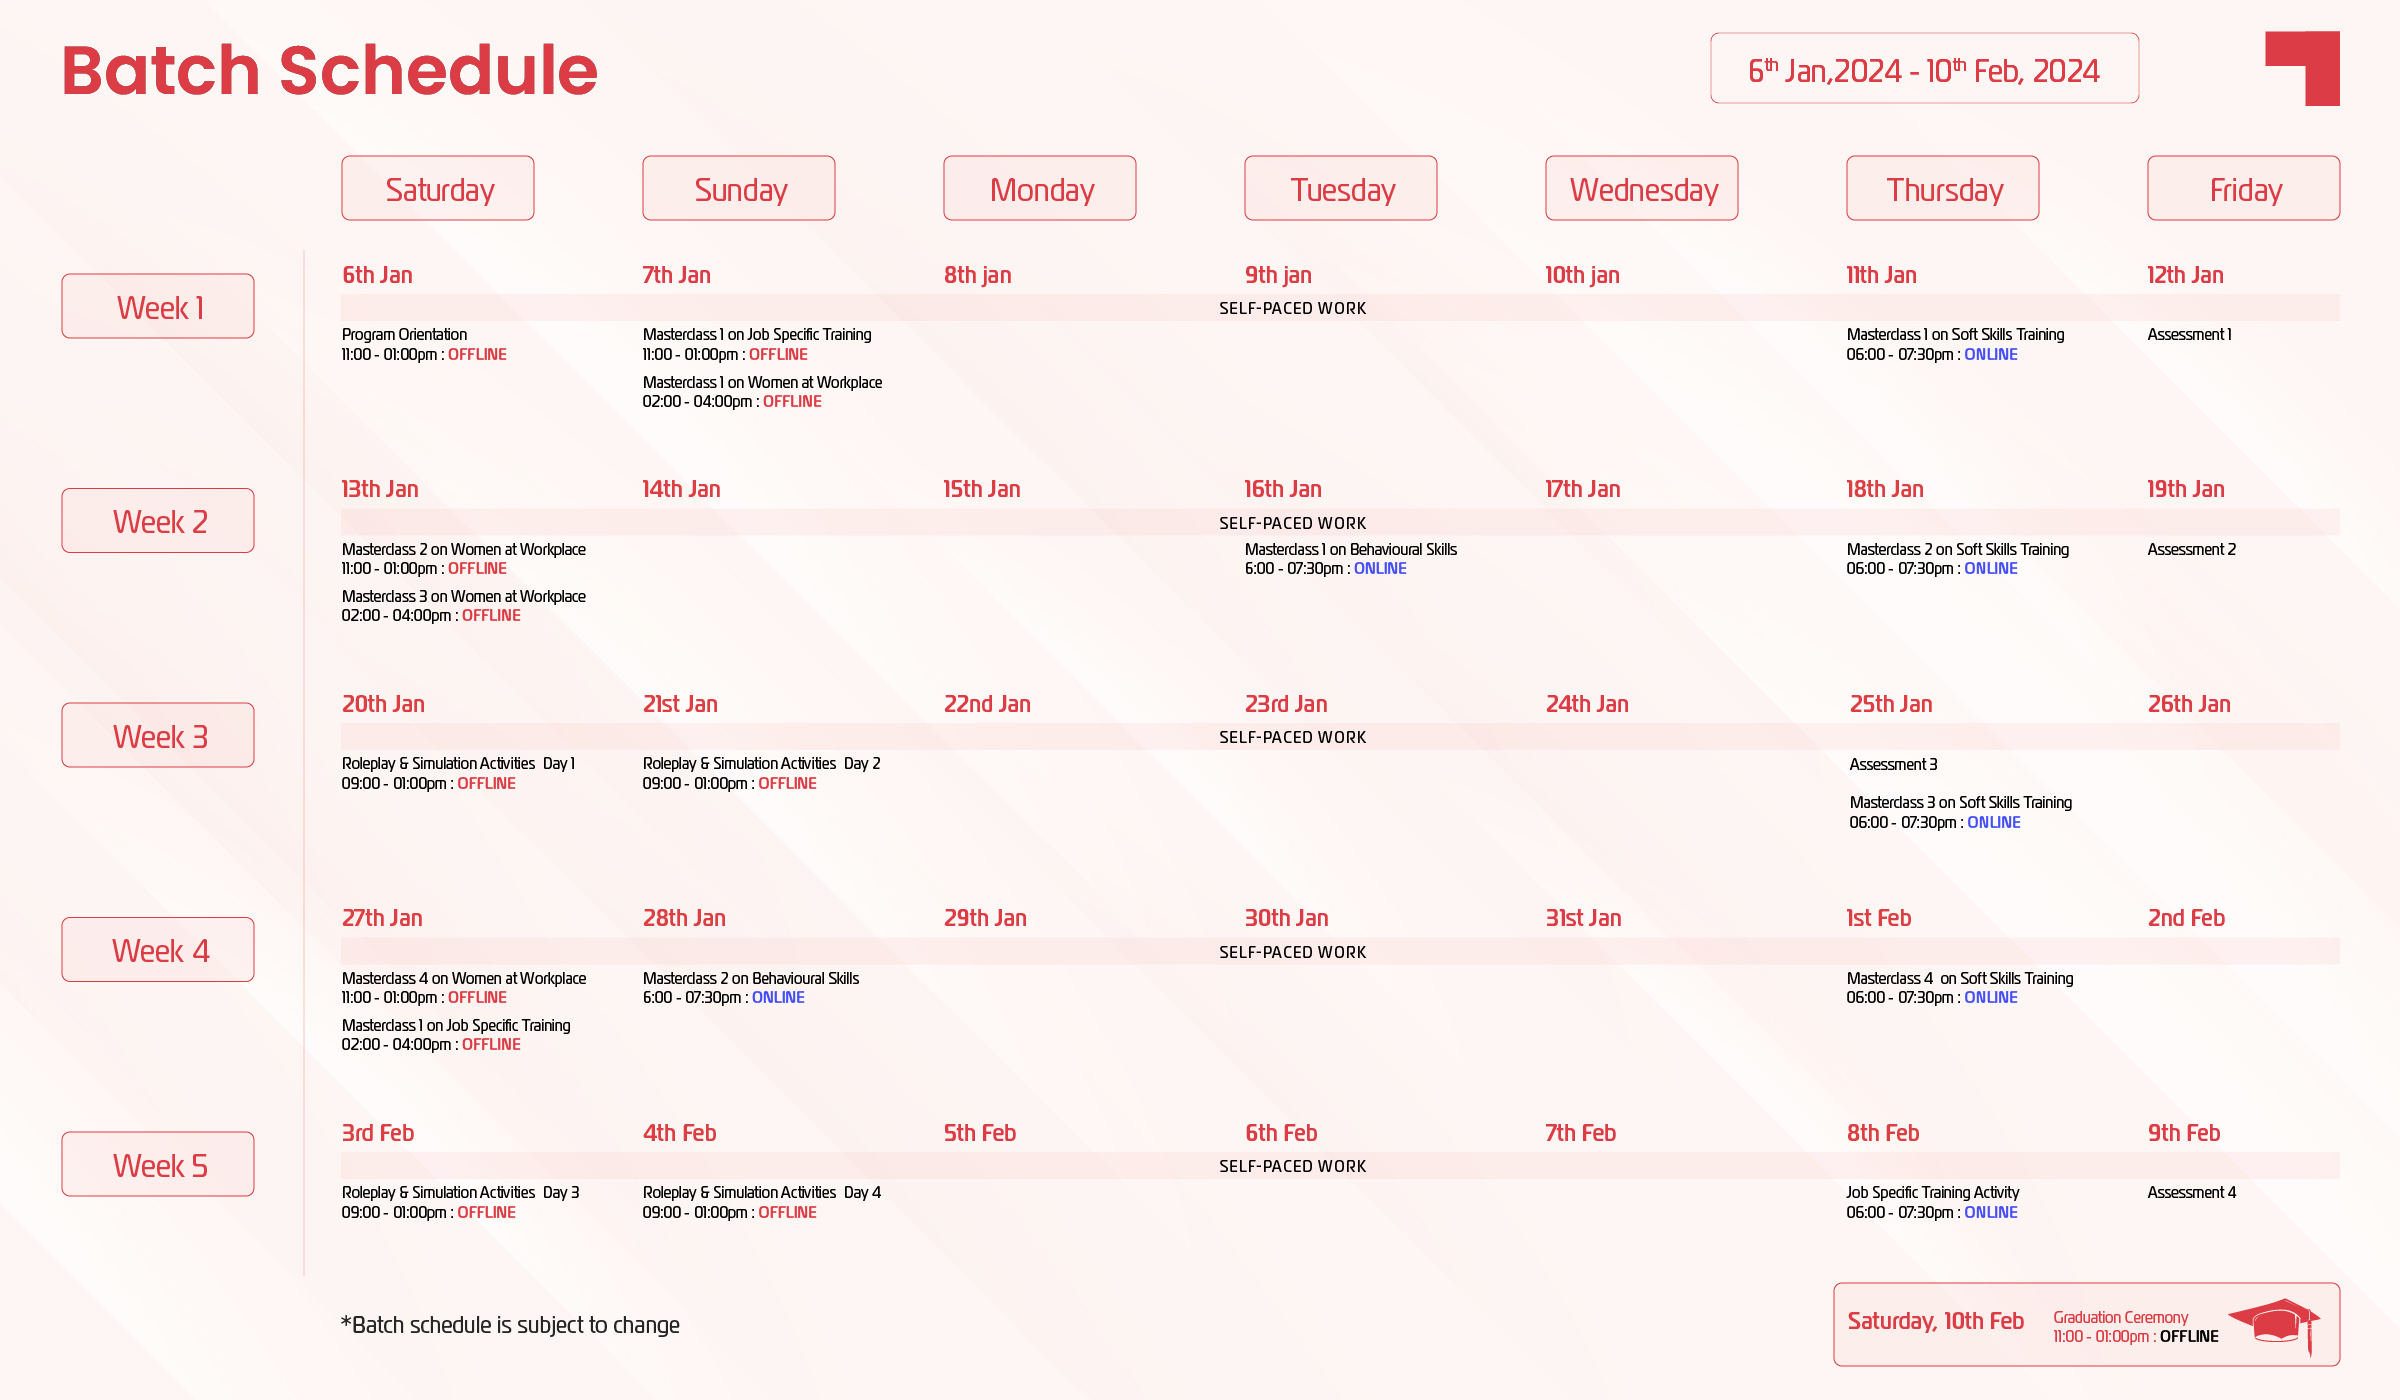Select Assessment 3 on 25th Jan
Image resolution: width=2400 pixels, height=1400 pixels.
1893,765
